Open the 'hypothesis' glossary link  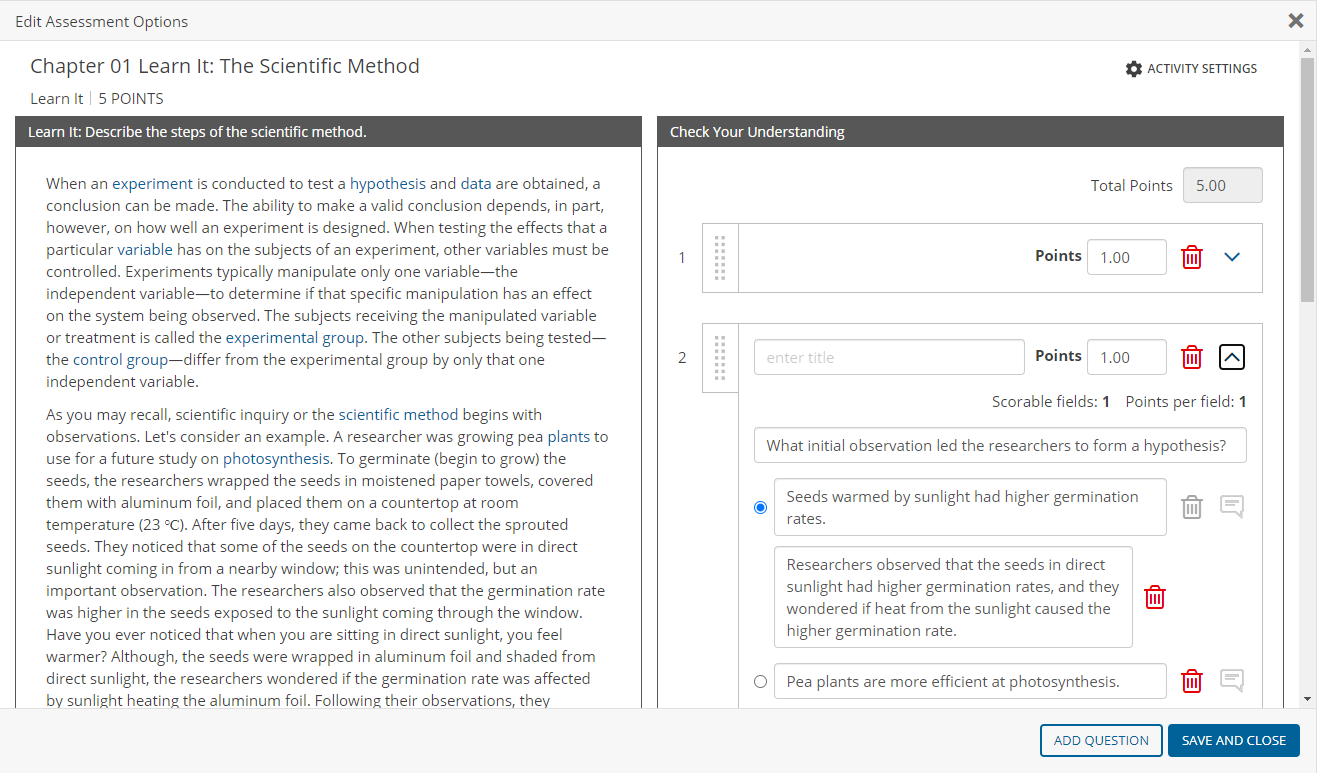(x=387, y=184)
